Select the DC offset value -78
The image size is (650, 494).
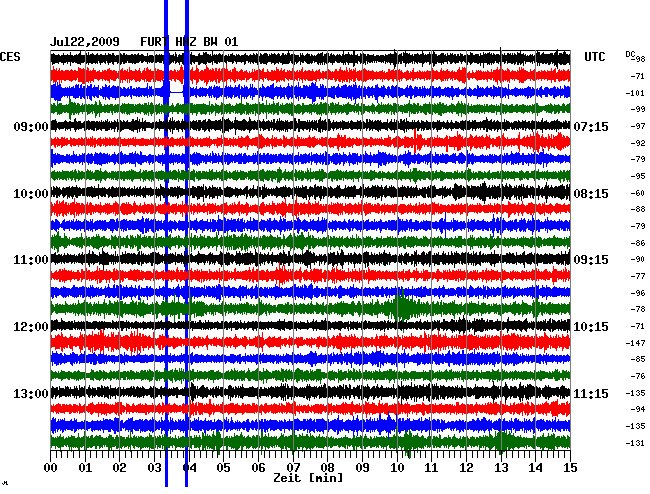pos(638,309)
